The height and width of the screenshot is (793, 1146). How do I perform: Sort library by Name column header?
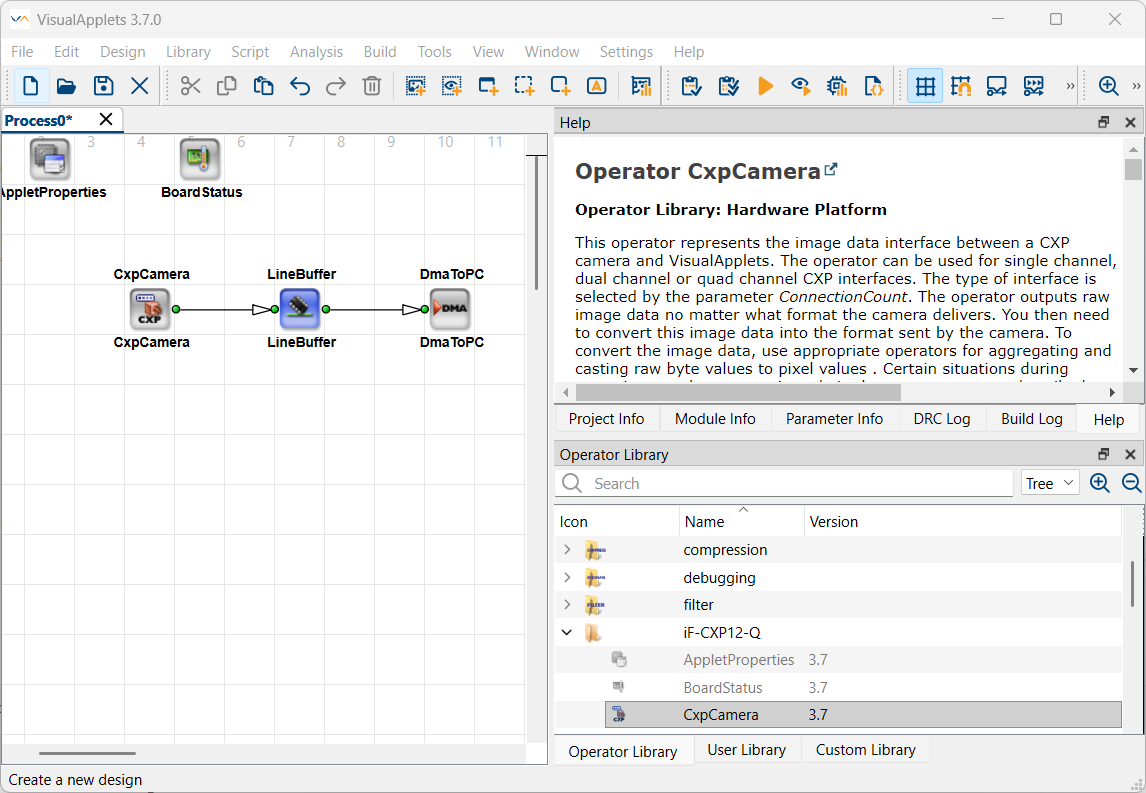[x=742, y=522]
